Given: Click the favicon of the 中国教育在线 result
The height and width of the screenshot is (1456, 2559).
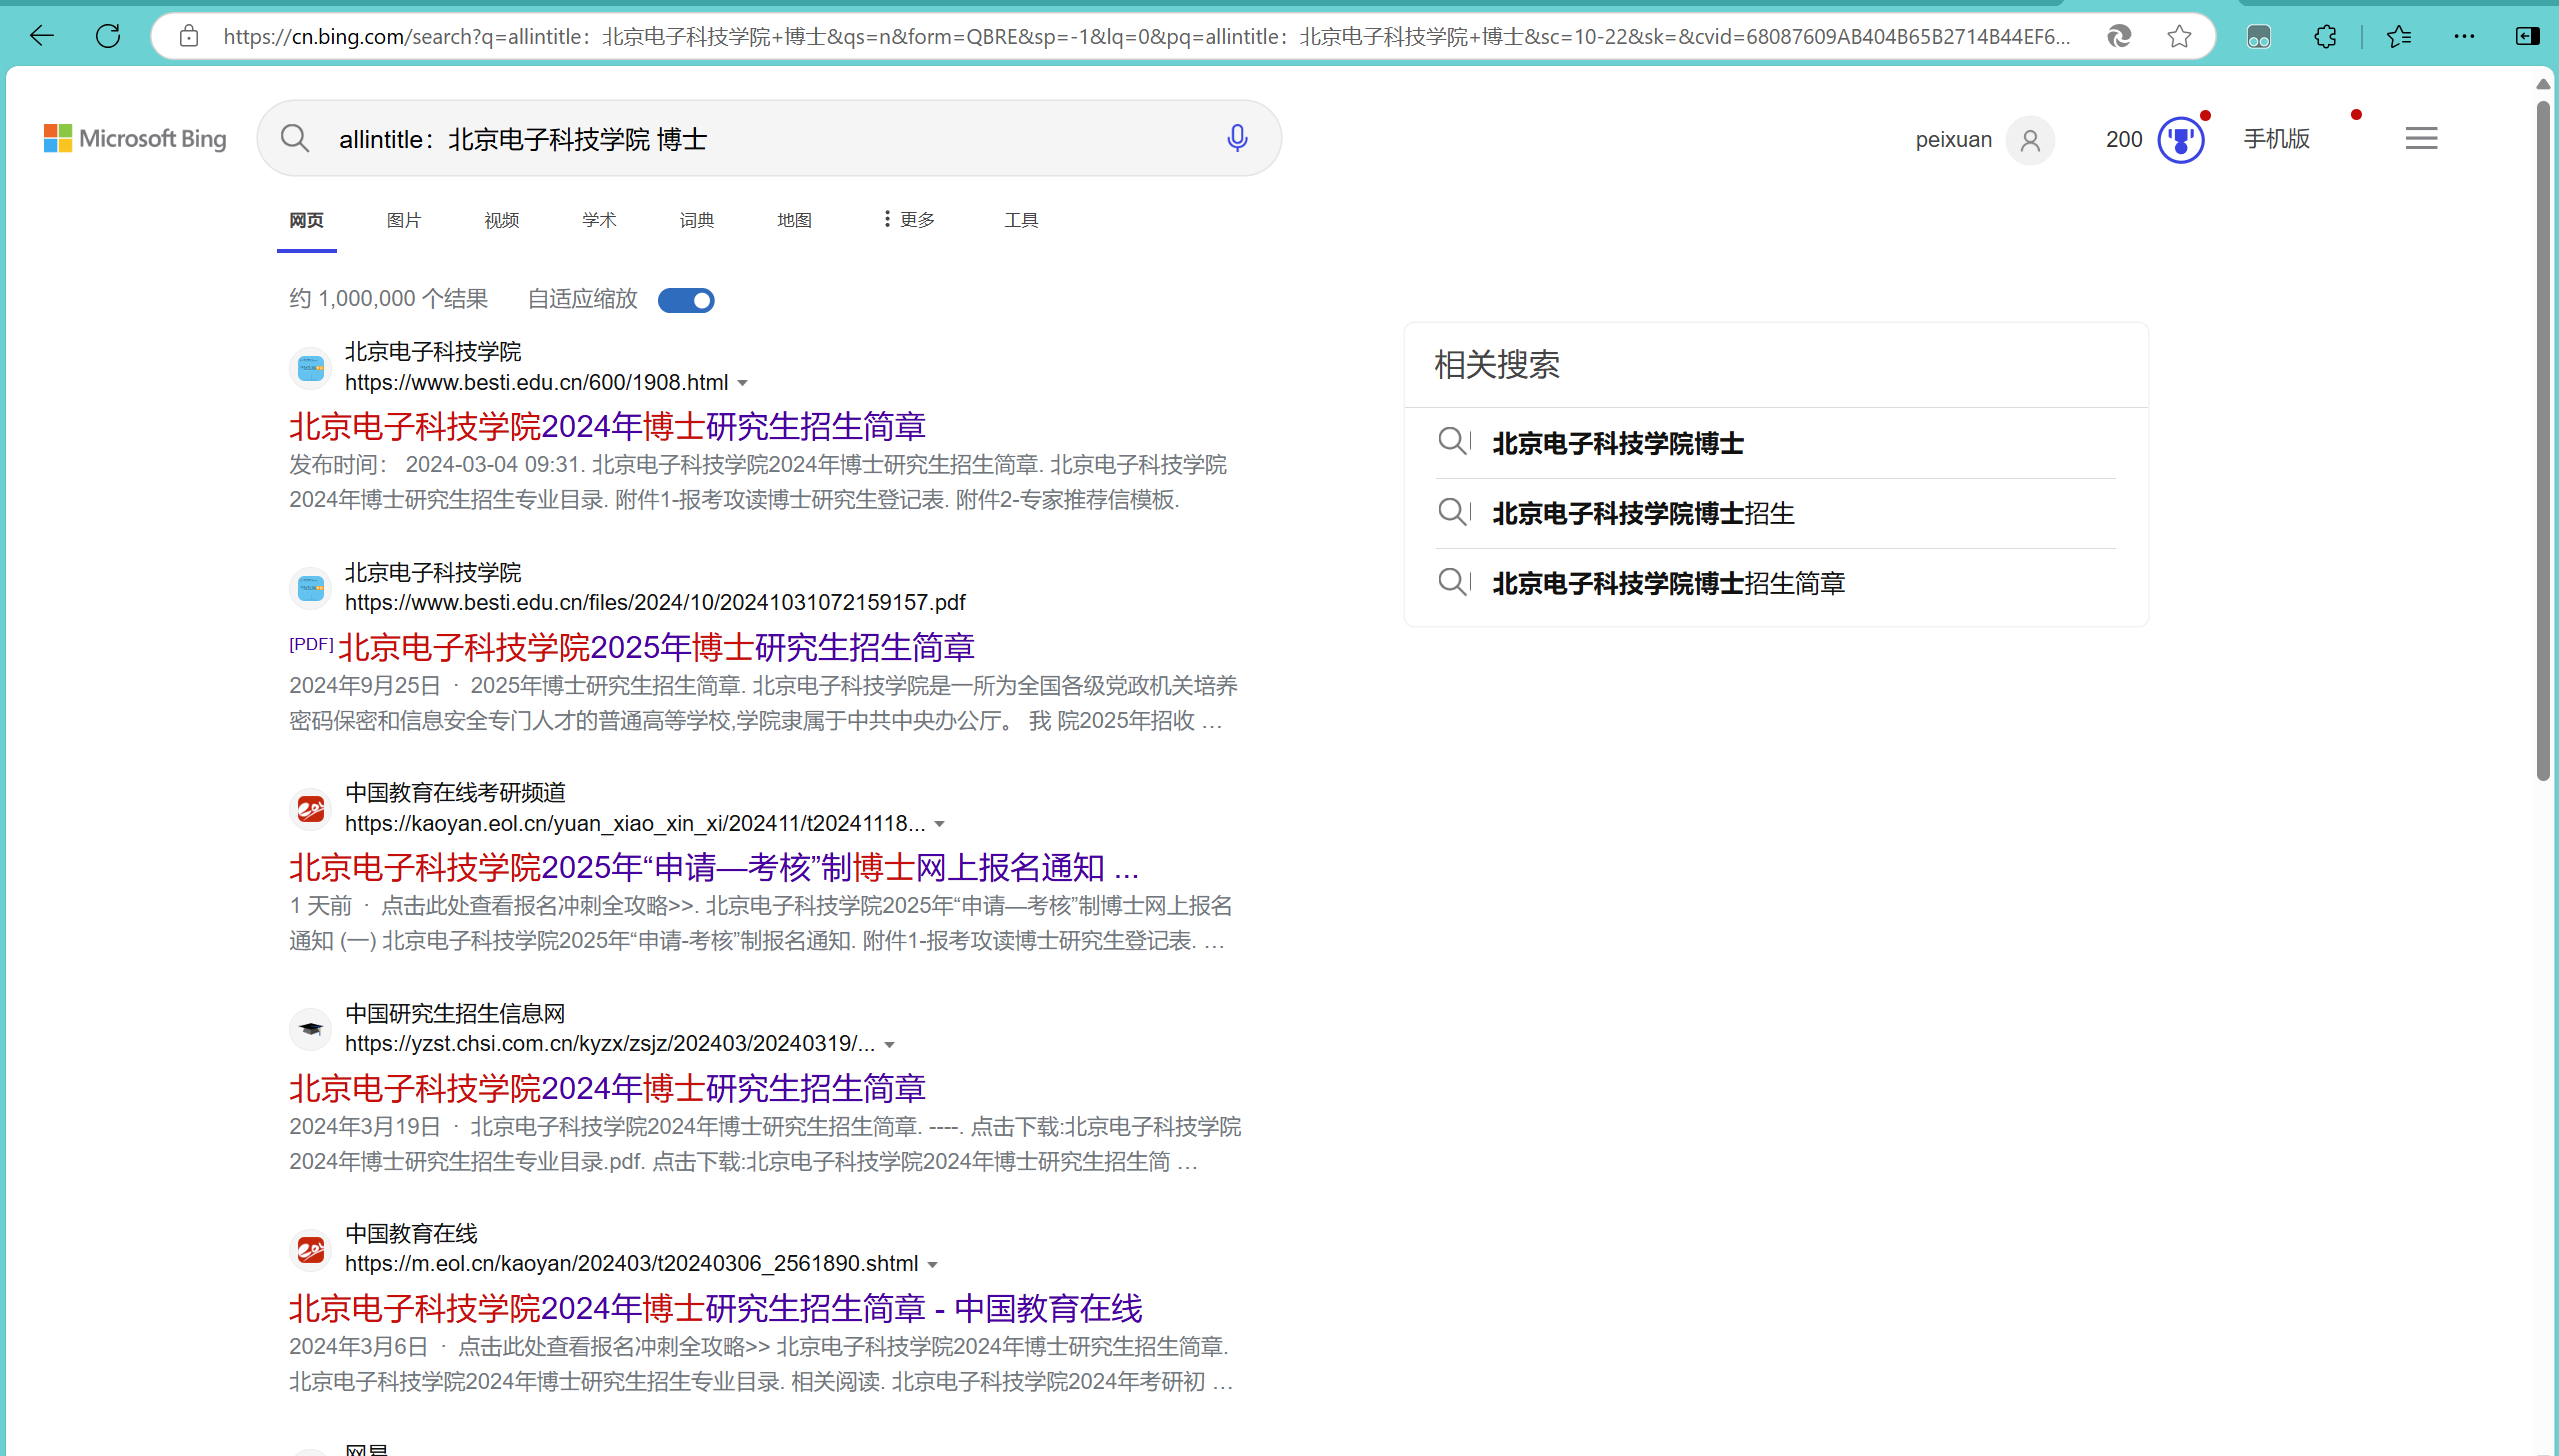Looking at the screenshot, I should tap(311, 1250).
